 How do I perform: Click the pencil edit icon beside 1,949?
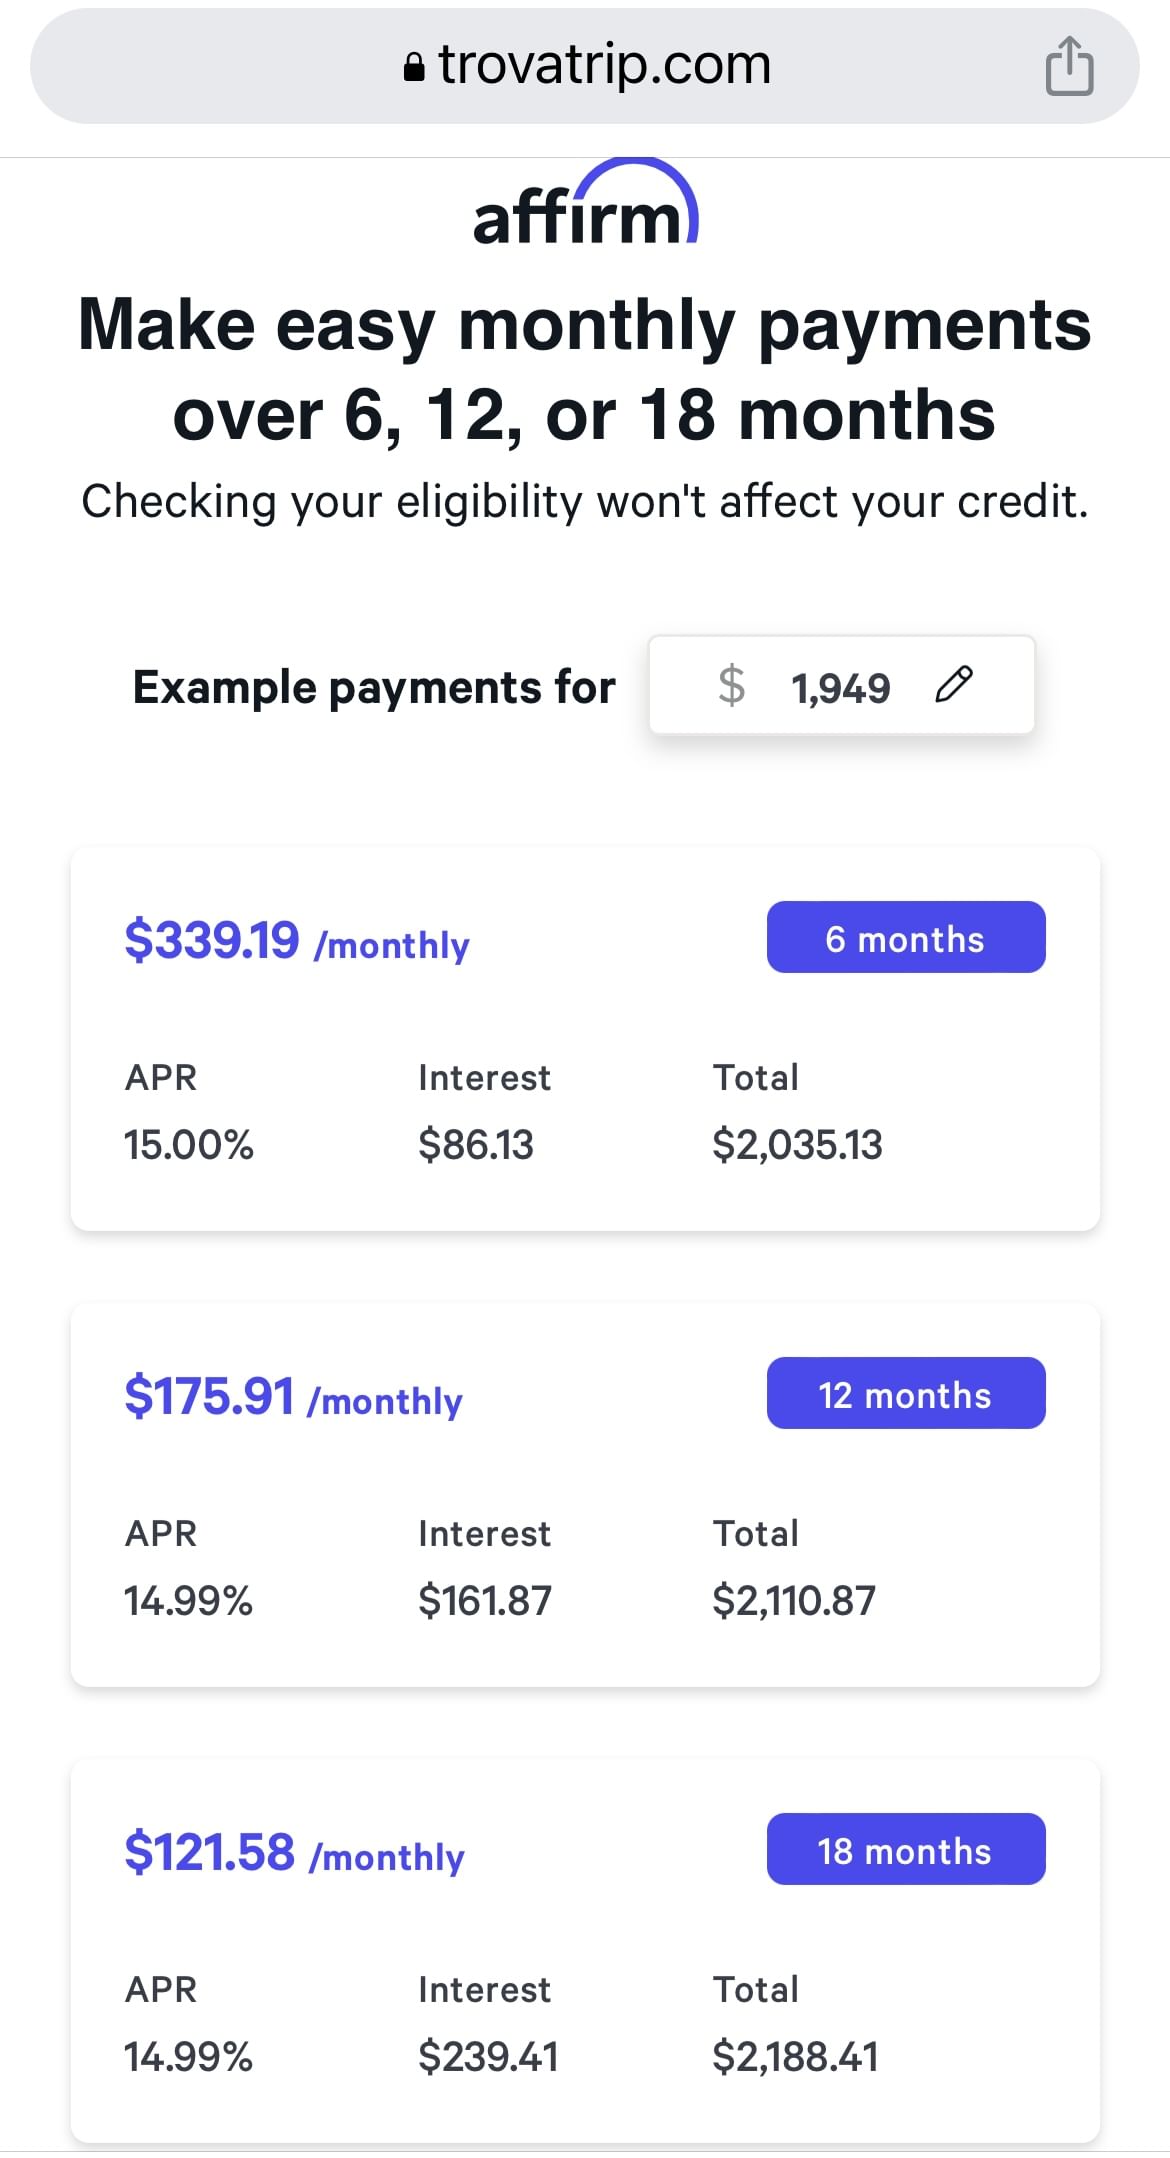(x=954, y=685)
